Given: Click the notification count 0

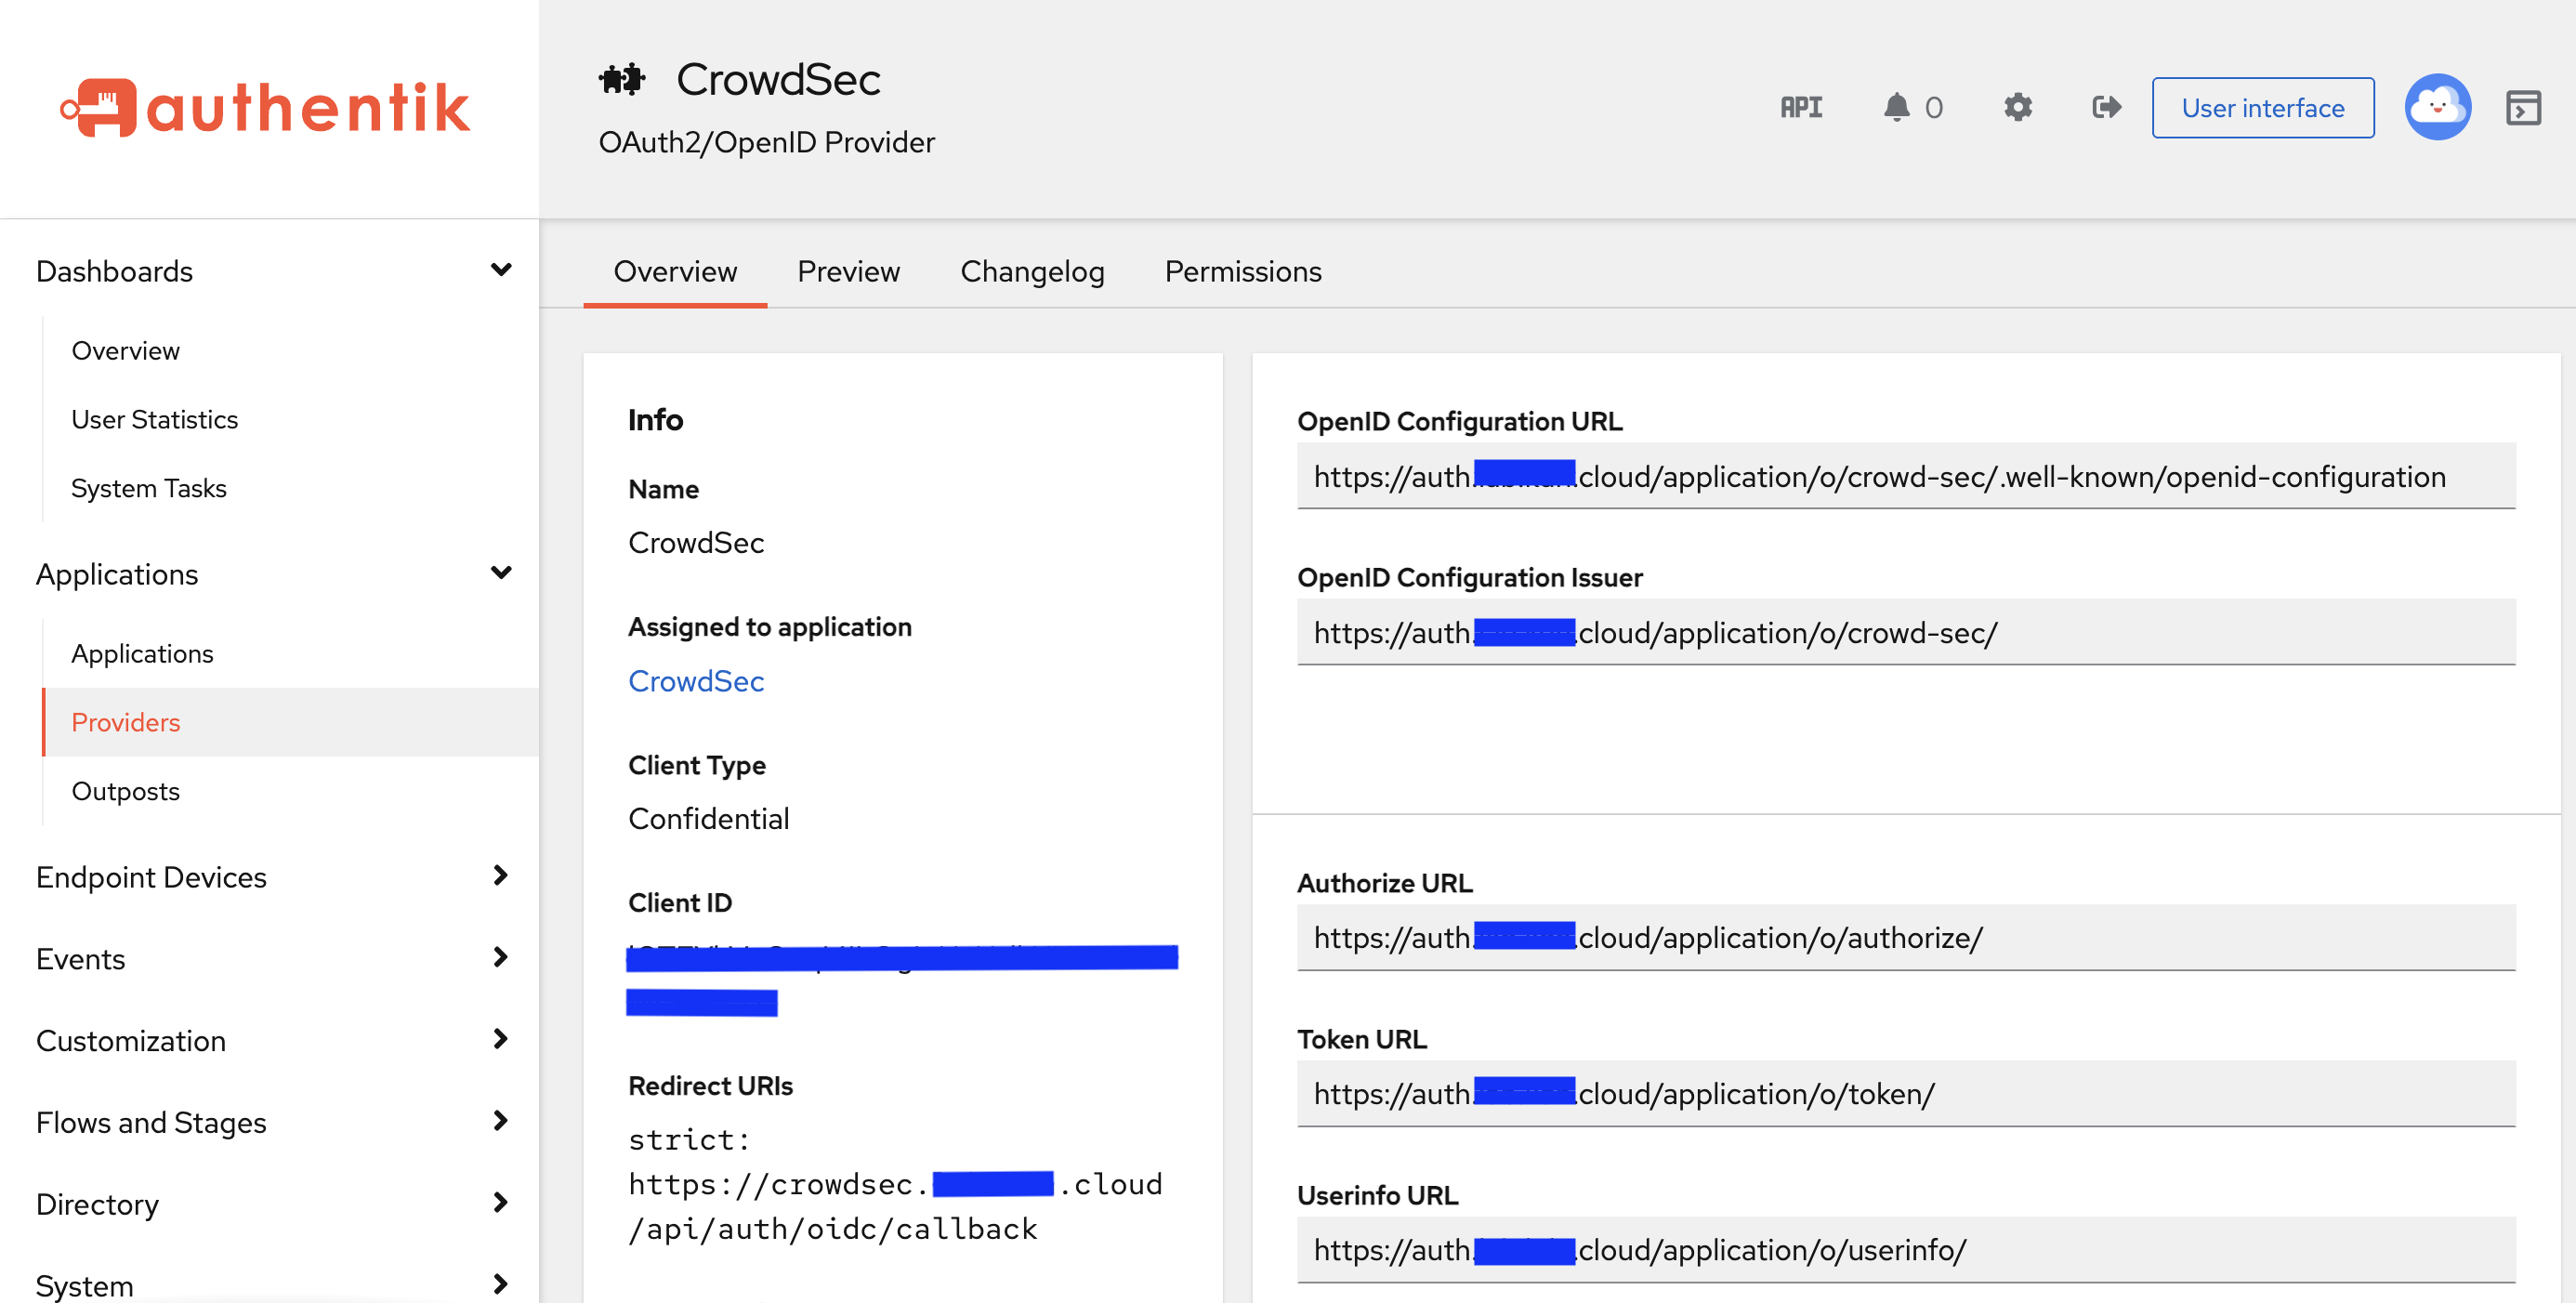Looking at the screenshot, I should tap(1933, 107).
